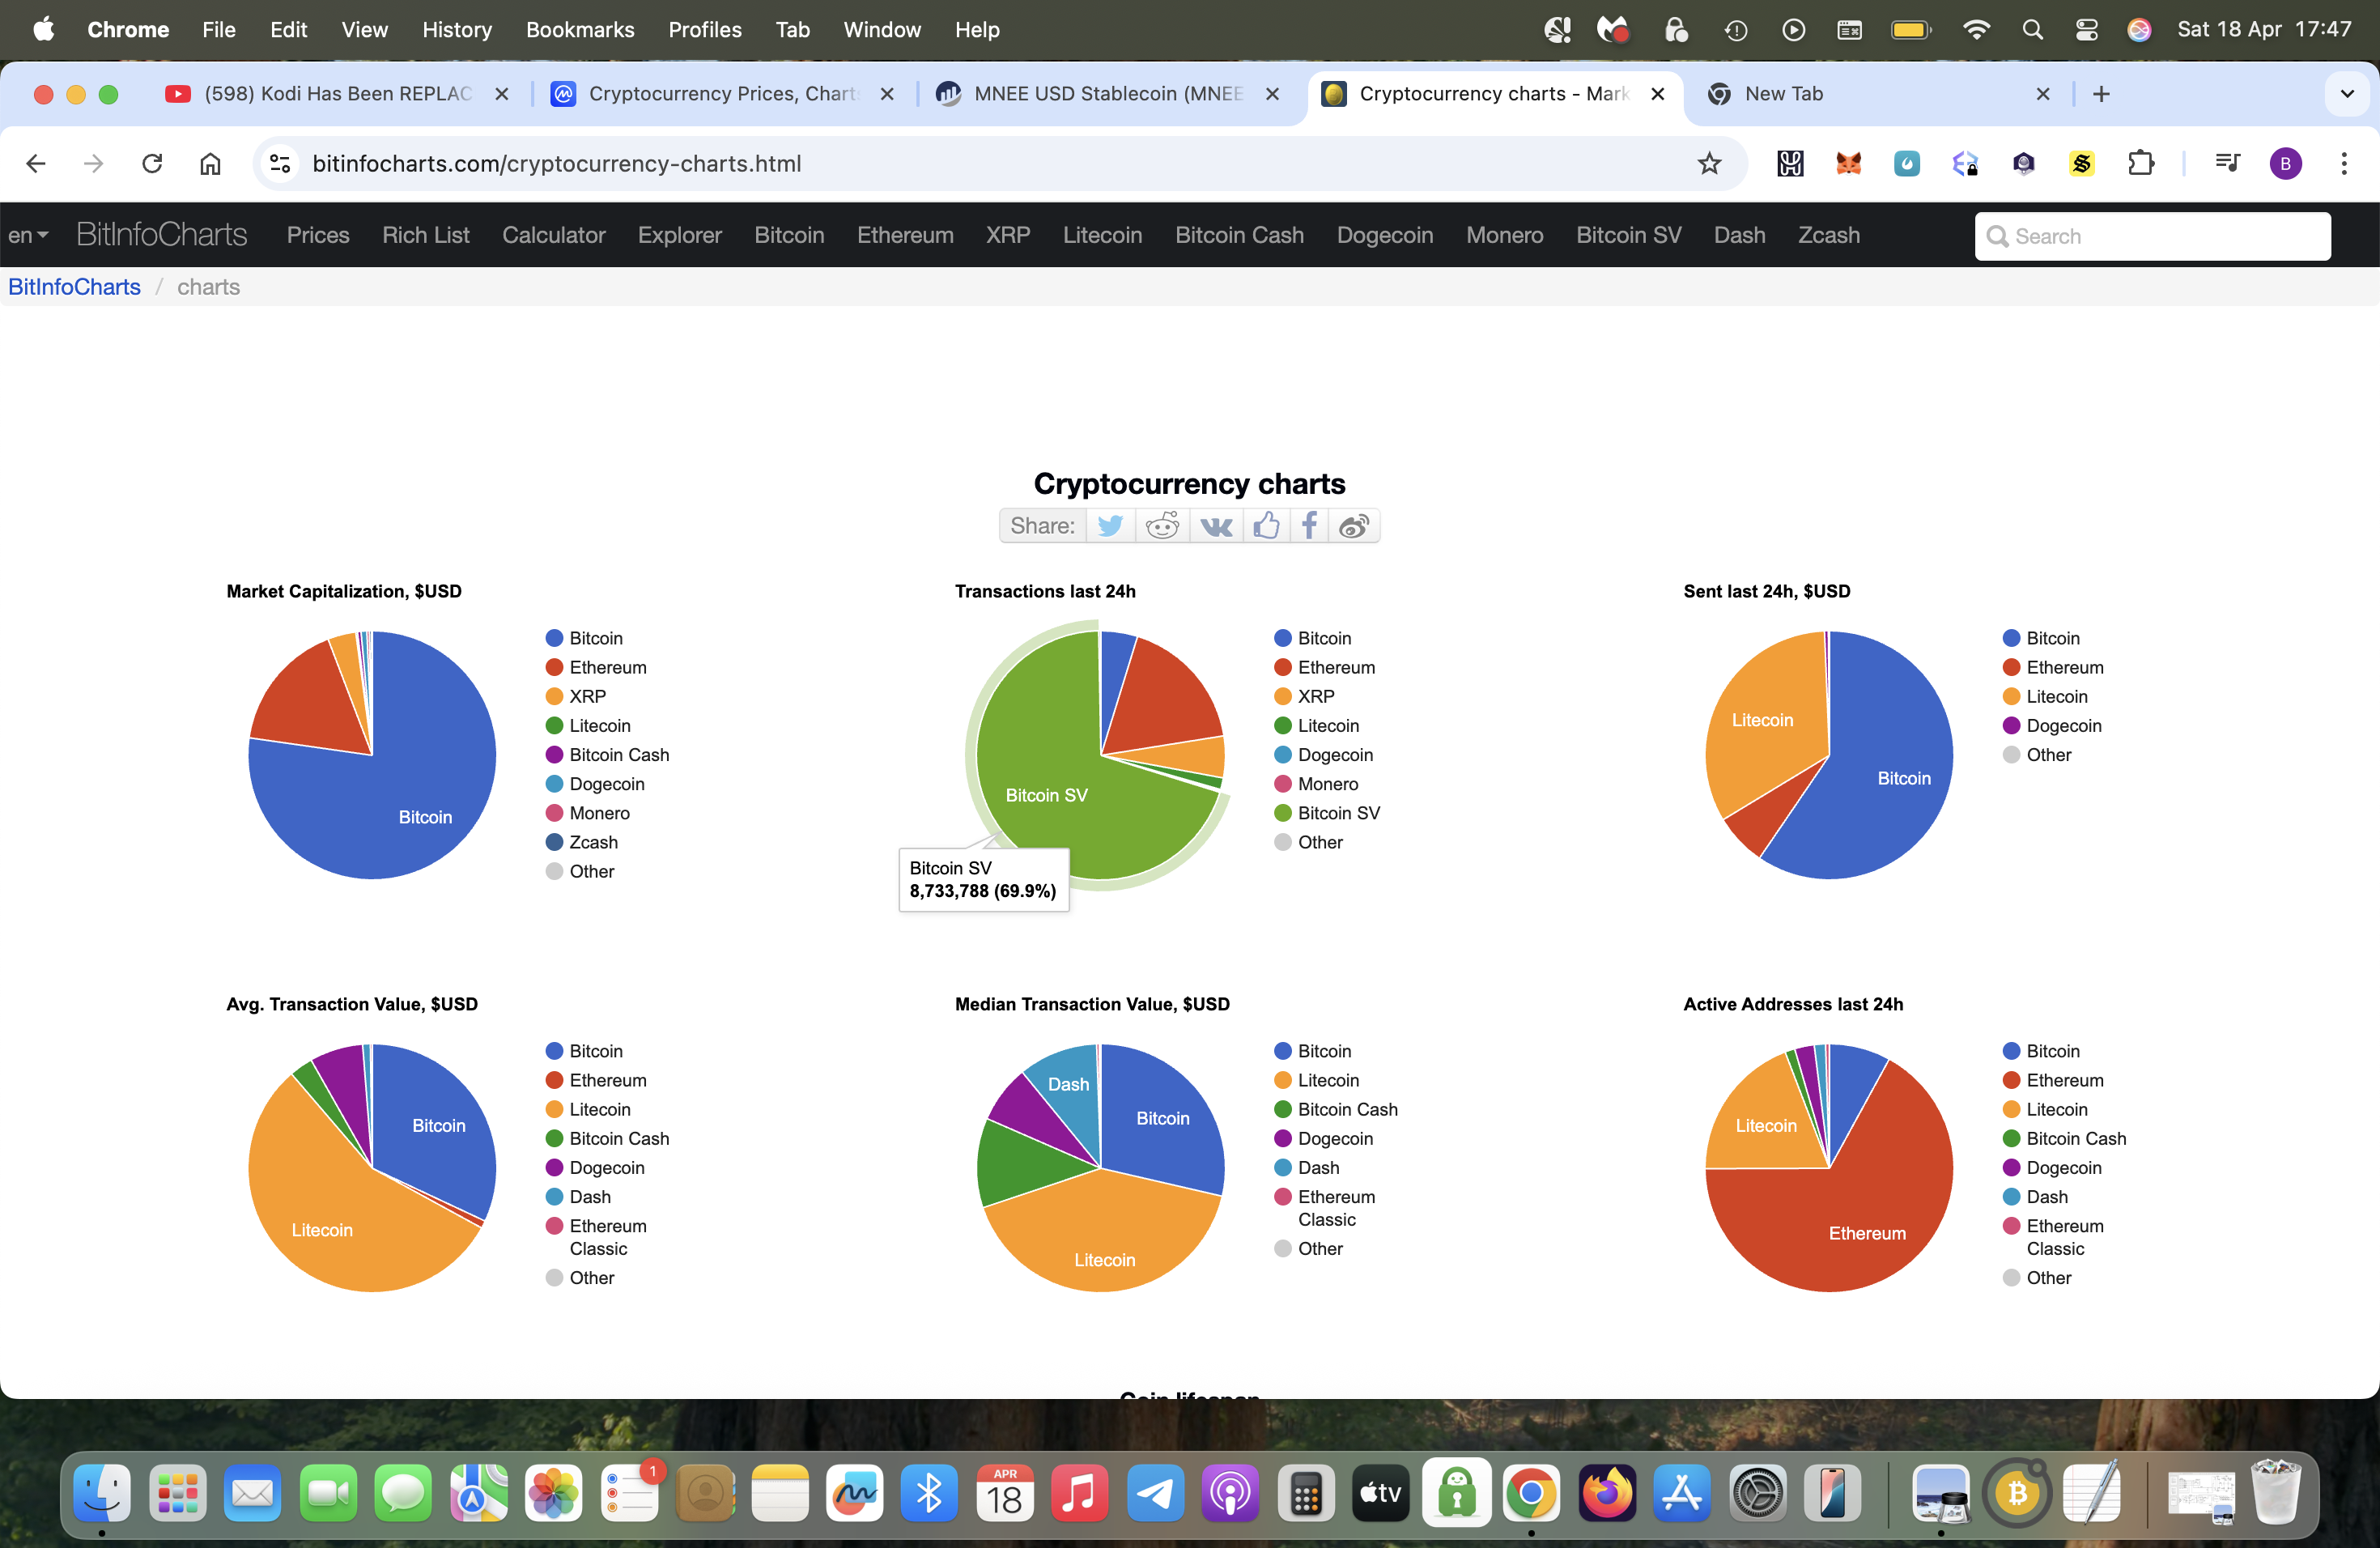The height and width of the screenshot is (1548, 2380).
Task: Open the Zcash nav link
Action: point(1829,235)
